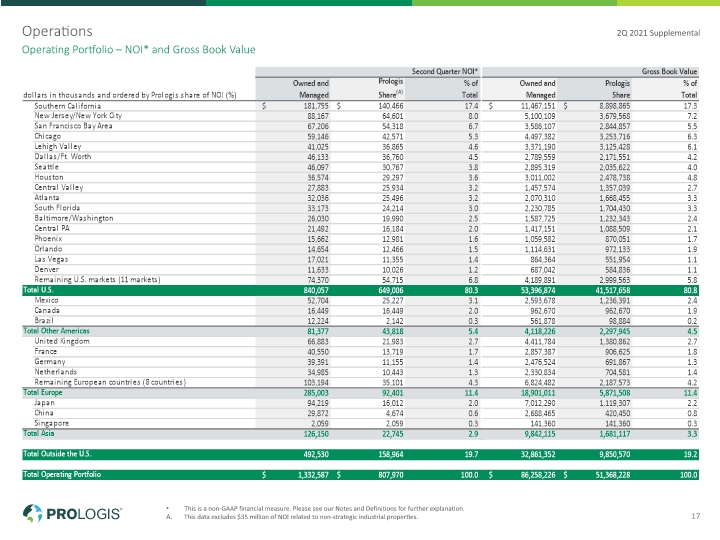Click the 'Brazil' row label
The image size is (720, 540).
click(44, 321)
